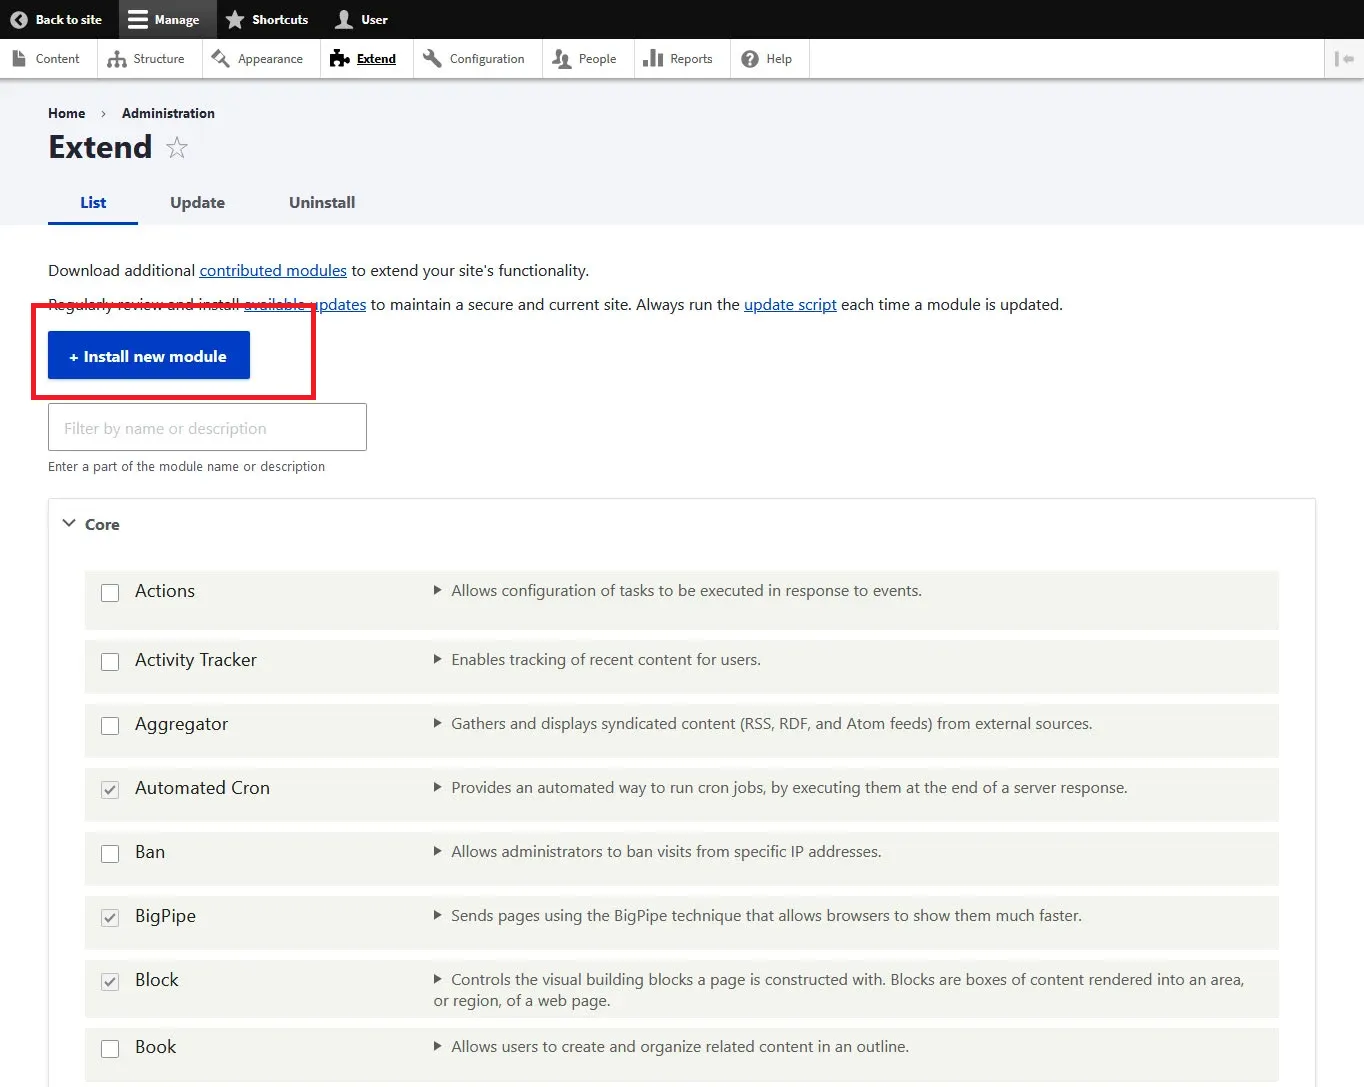This screenshot has width=1364, height=1087.
Task: Click the BigPipe module name label
Action: coord(165,916)
